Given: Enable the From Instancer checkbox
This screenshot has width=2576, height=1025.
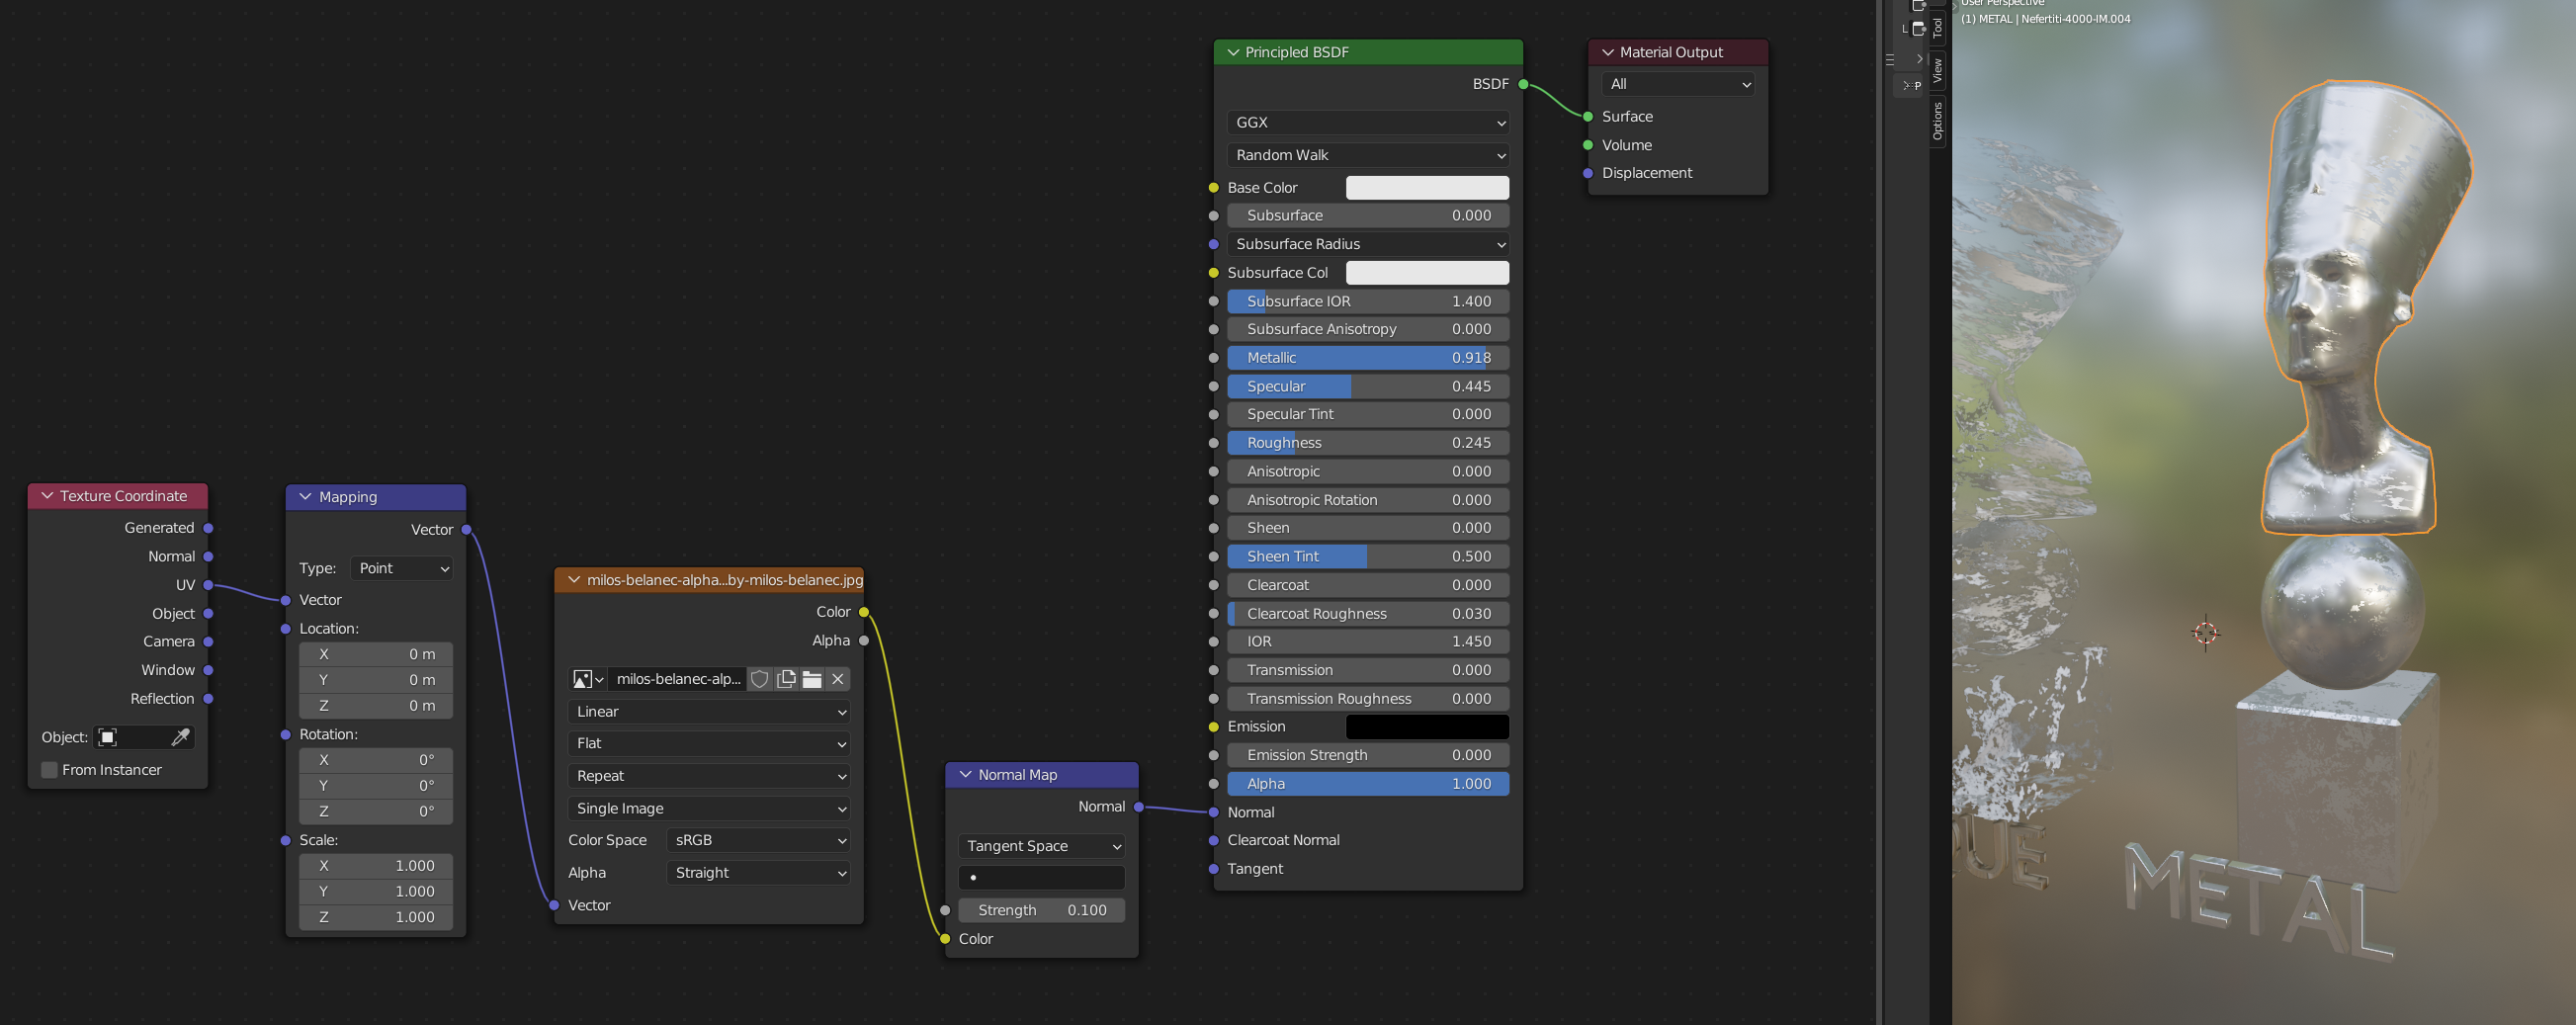Looking at the screenshot, I should click(49, 770).
